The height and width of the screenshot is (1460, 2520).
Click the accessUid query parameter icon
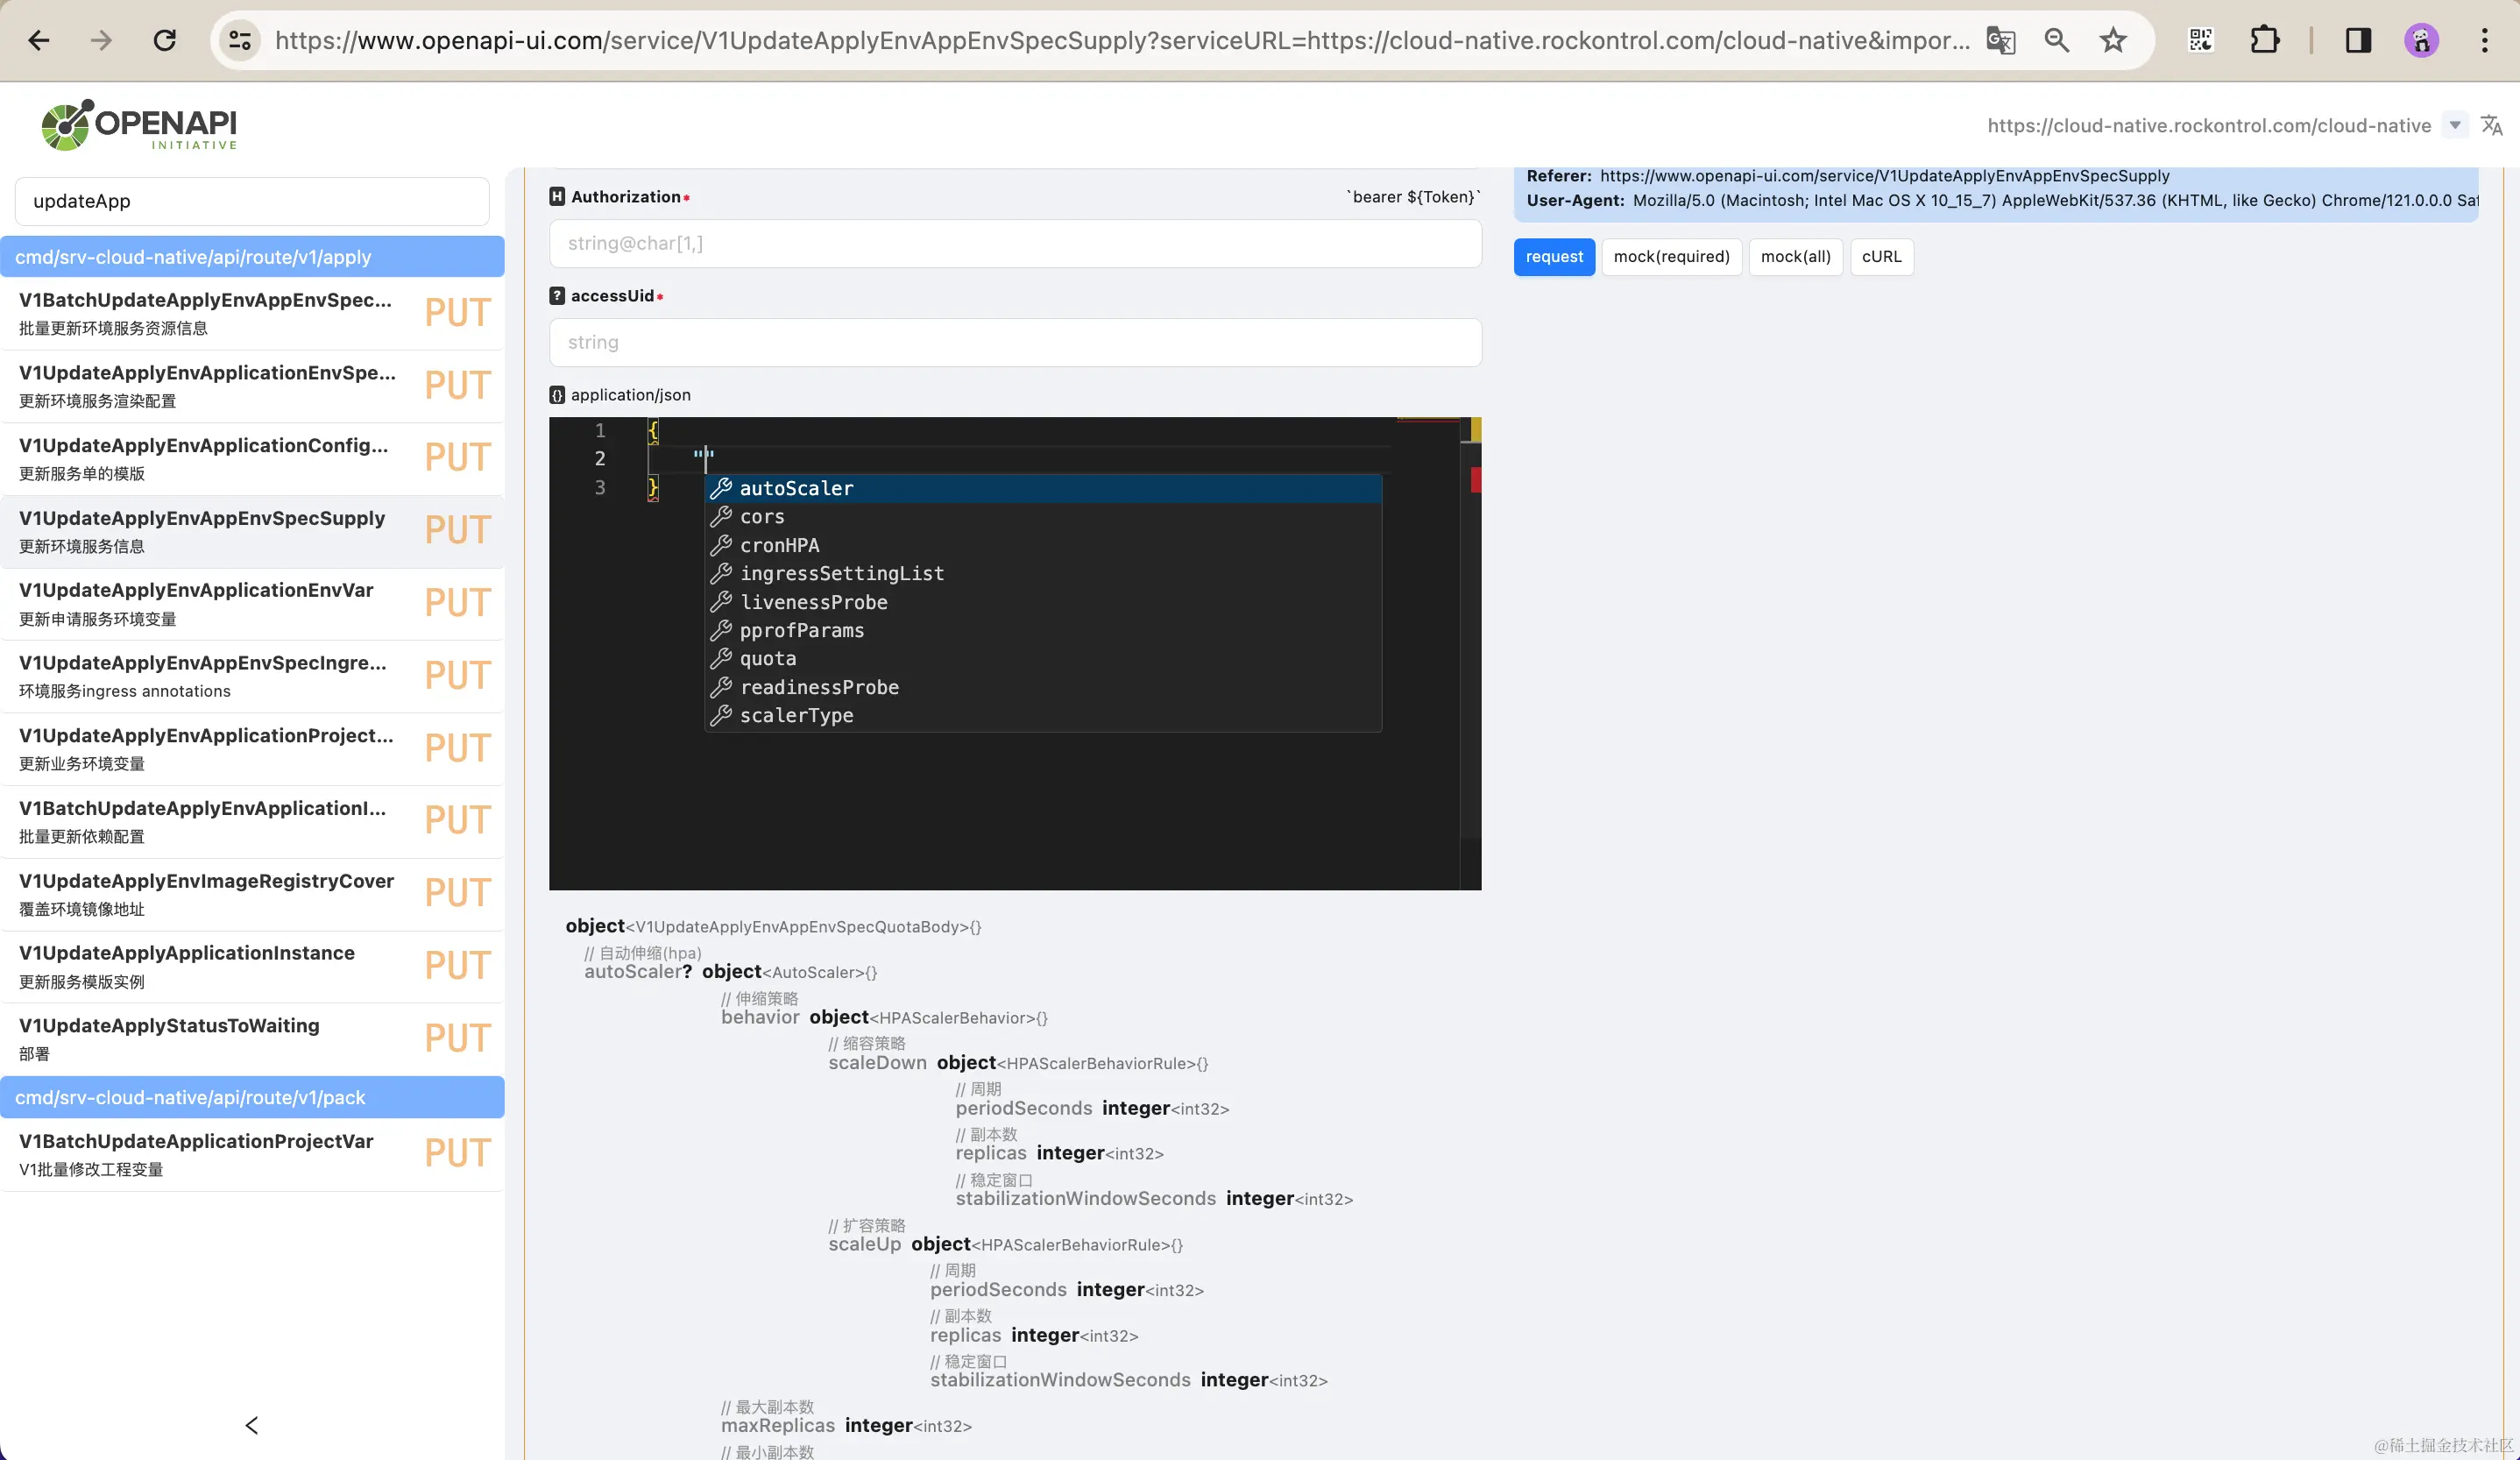pyautogui.click(x=557, y=296)
